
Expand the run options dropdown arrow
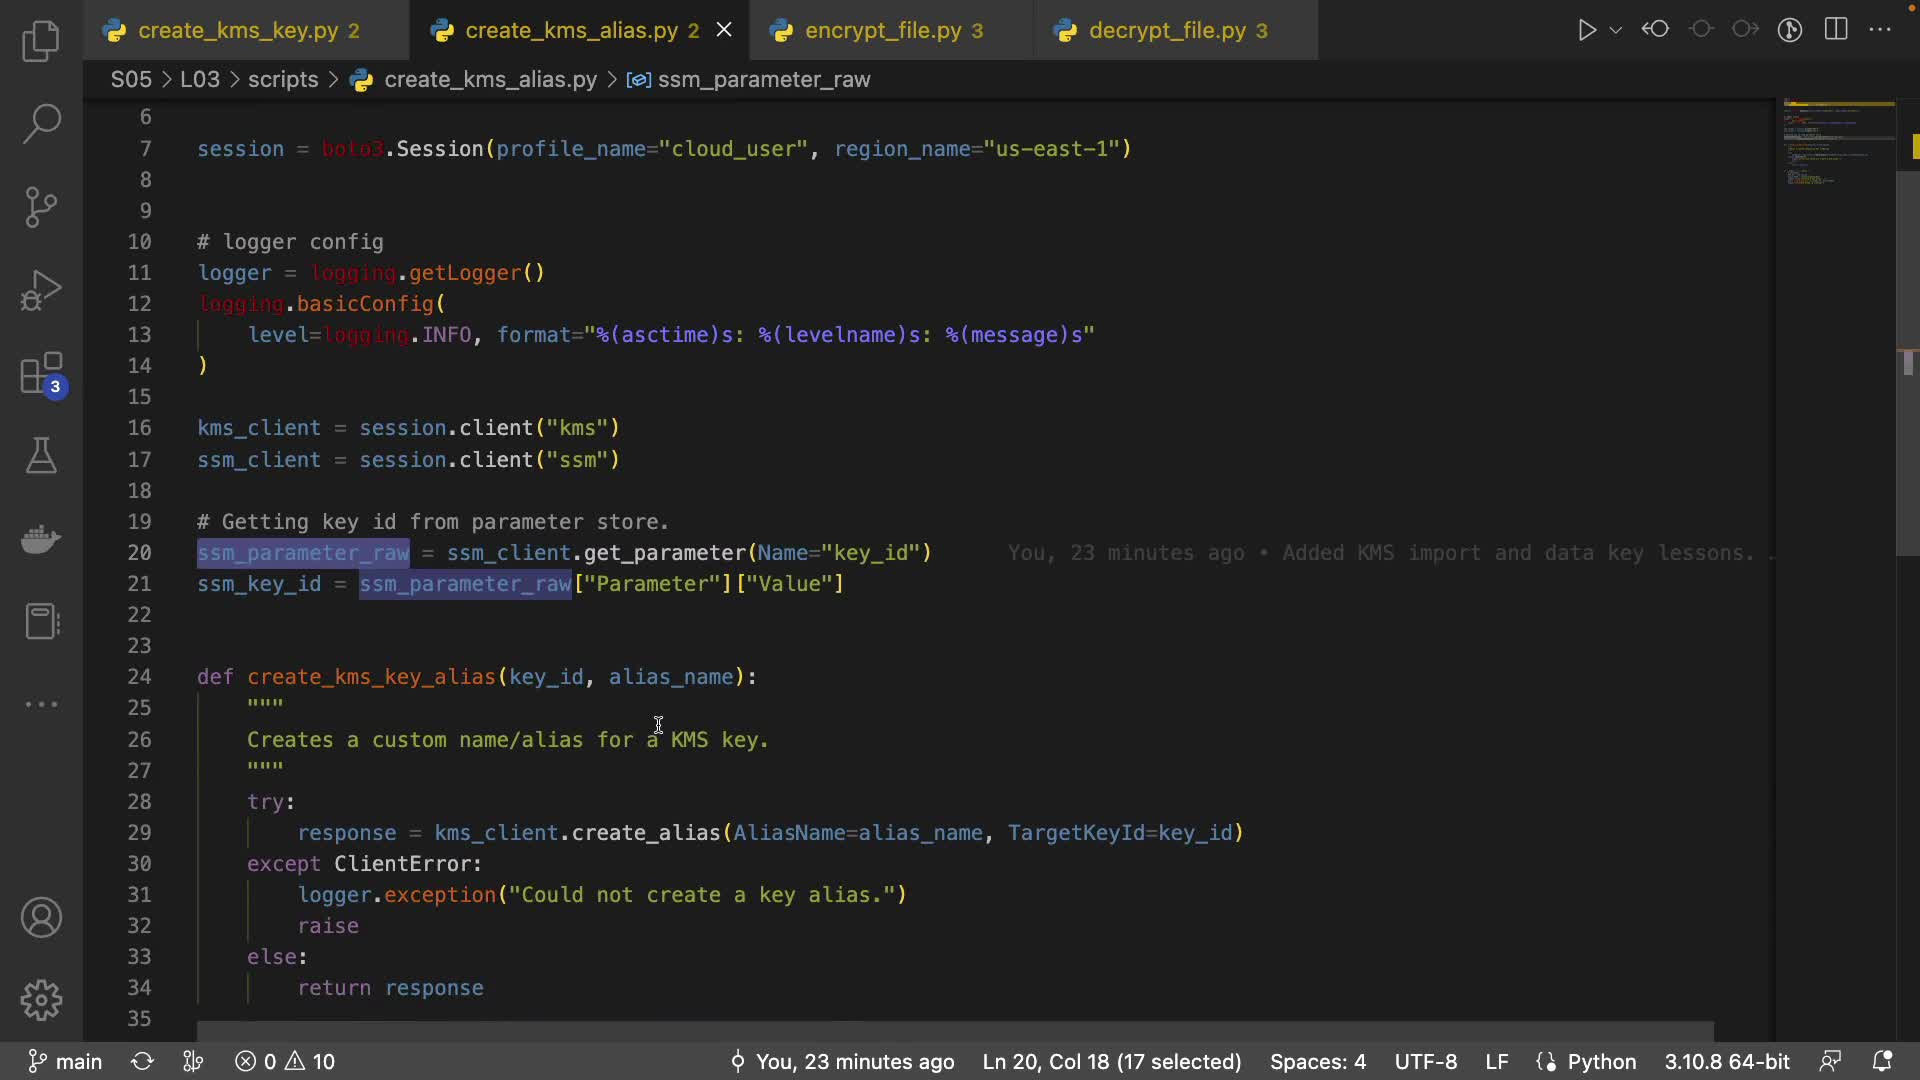(x=1615, y=30)
